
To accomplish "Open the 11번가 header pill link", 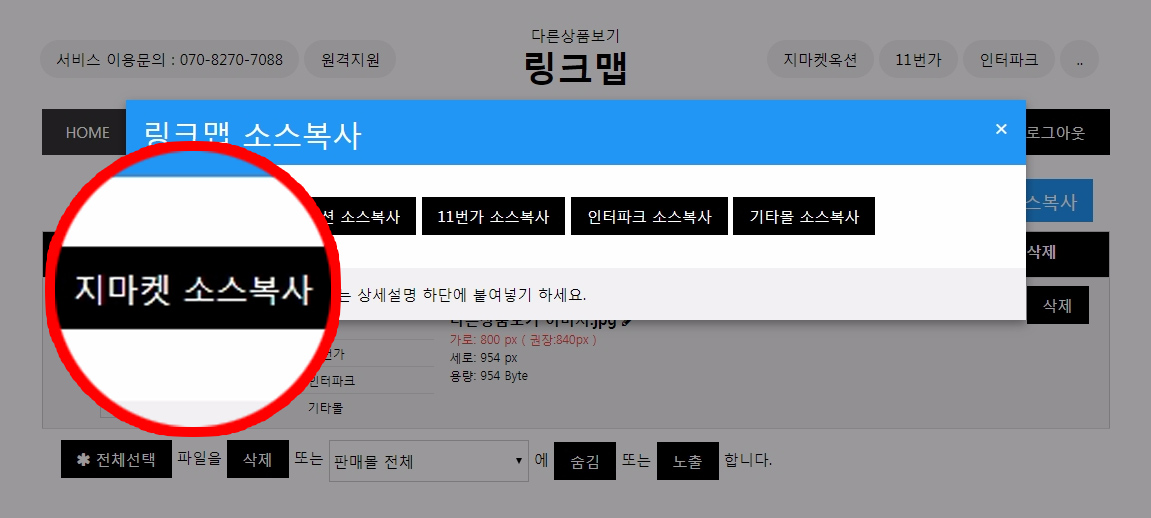I will (x=918, y=59).
